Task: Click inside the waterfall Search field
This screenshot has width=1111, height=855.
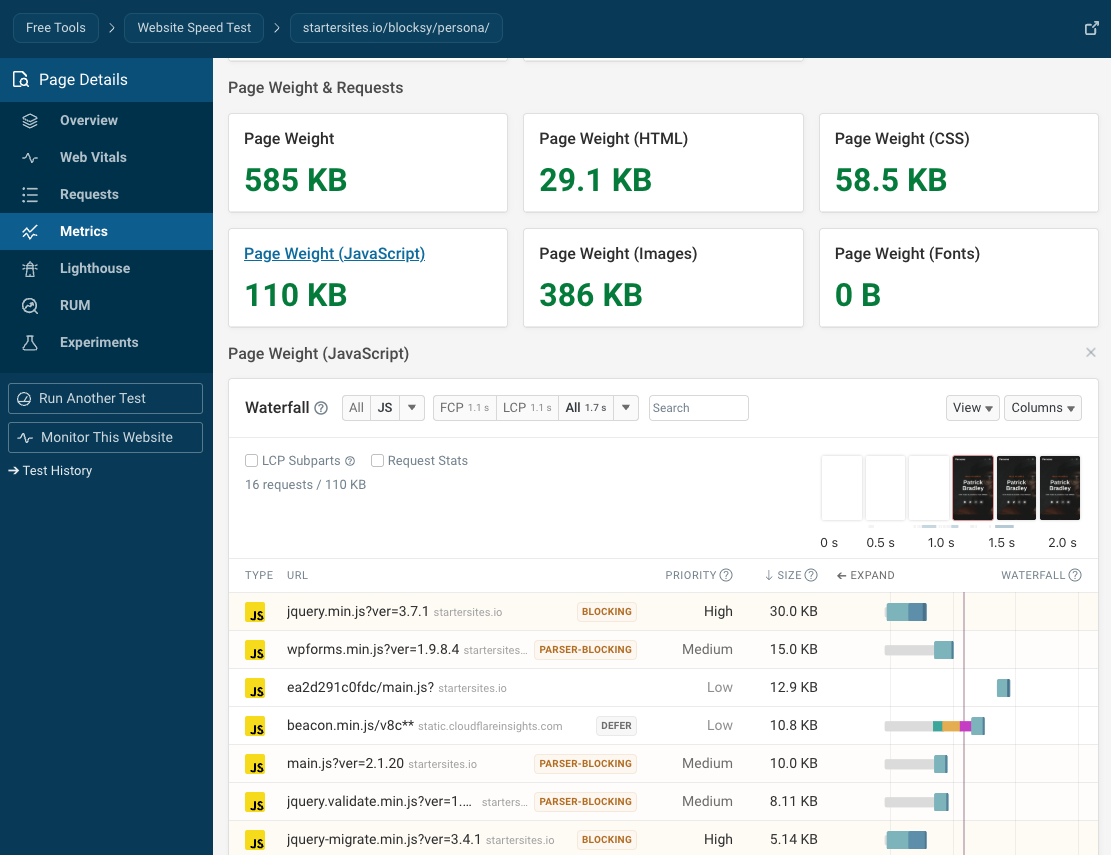Action: (698, 407)
